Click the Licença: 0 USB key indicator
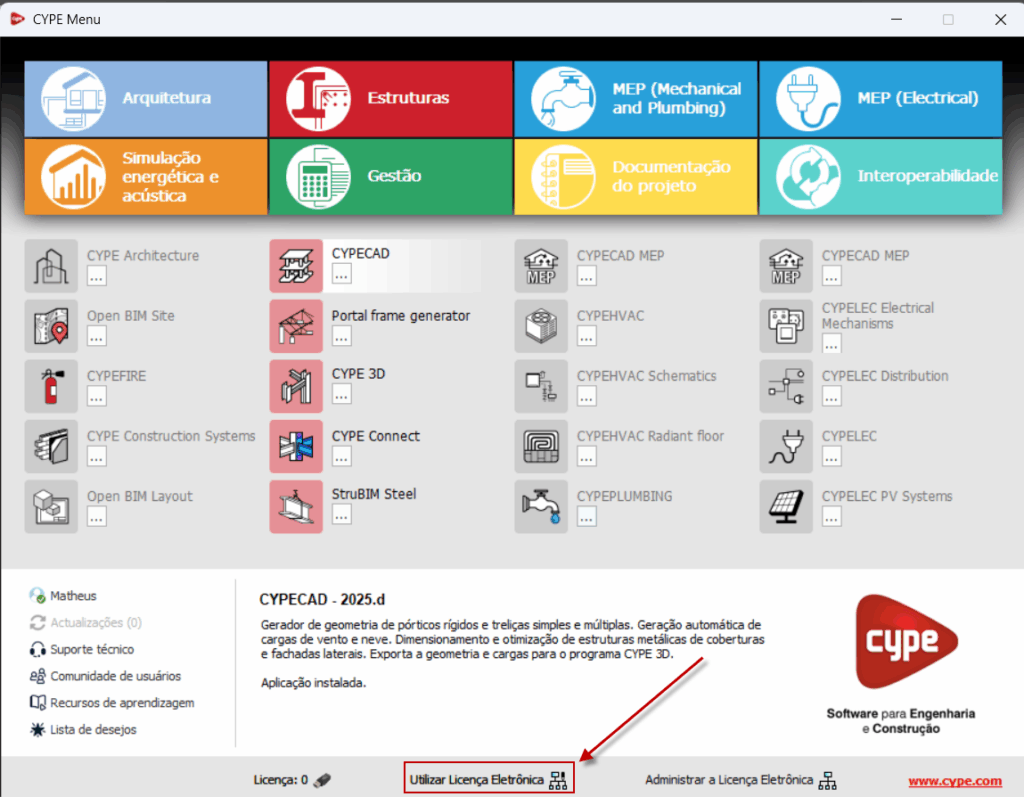This screenshot has width=1024, height=797. pyautogui.click(x=293, y=780)
